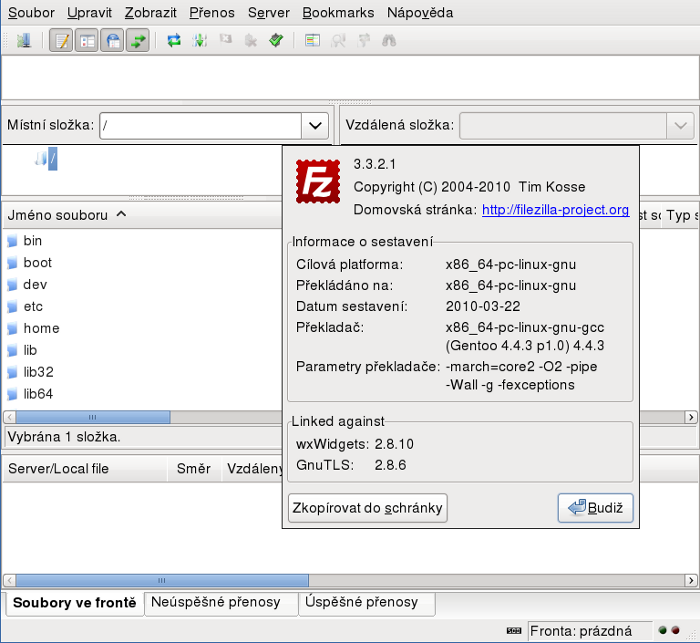Open the Upravit menu

pos(89,13)
